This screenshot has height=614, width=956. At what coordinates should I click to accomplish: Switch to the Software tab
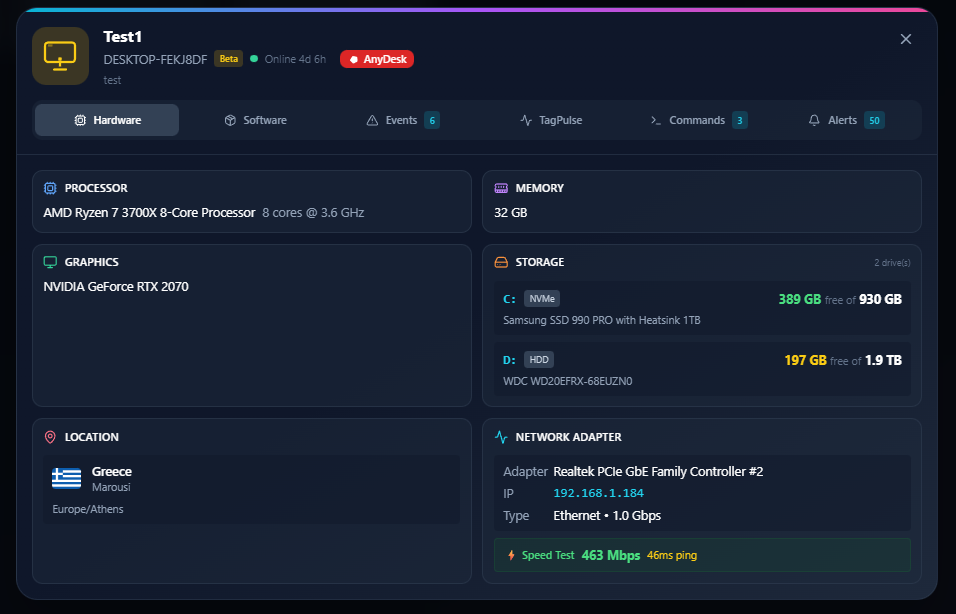255,120
